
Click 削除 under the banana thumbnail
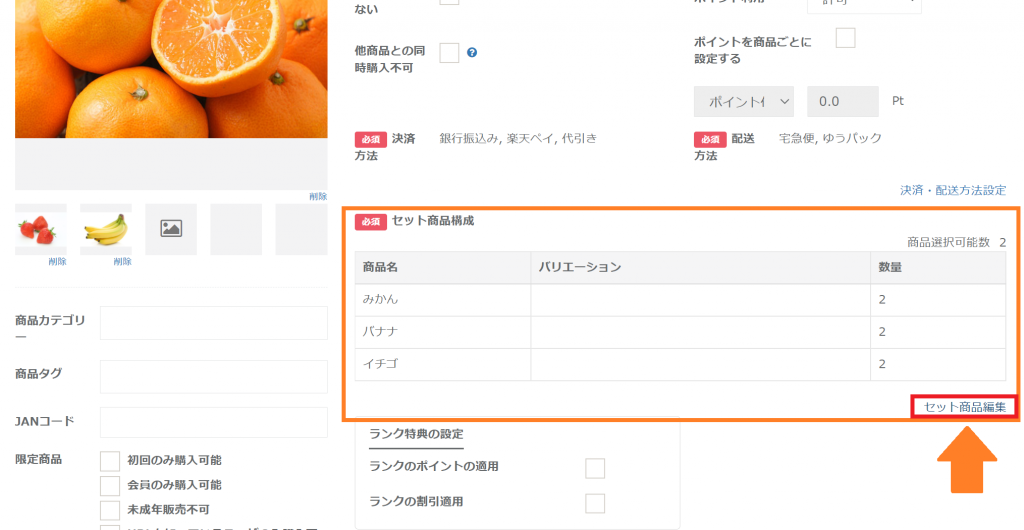122,262
